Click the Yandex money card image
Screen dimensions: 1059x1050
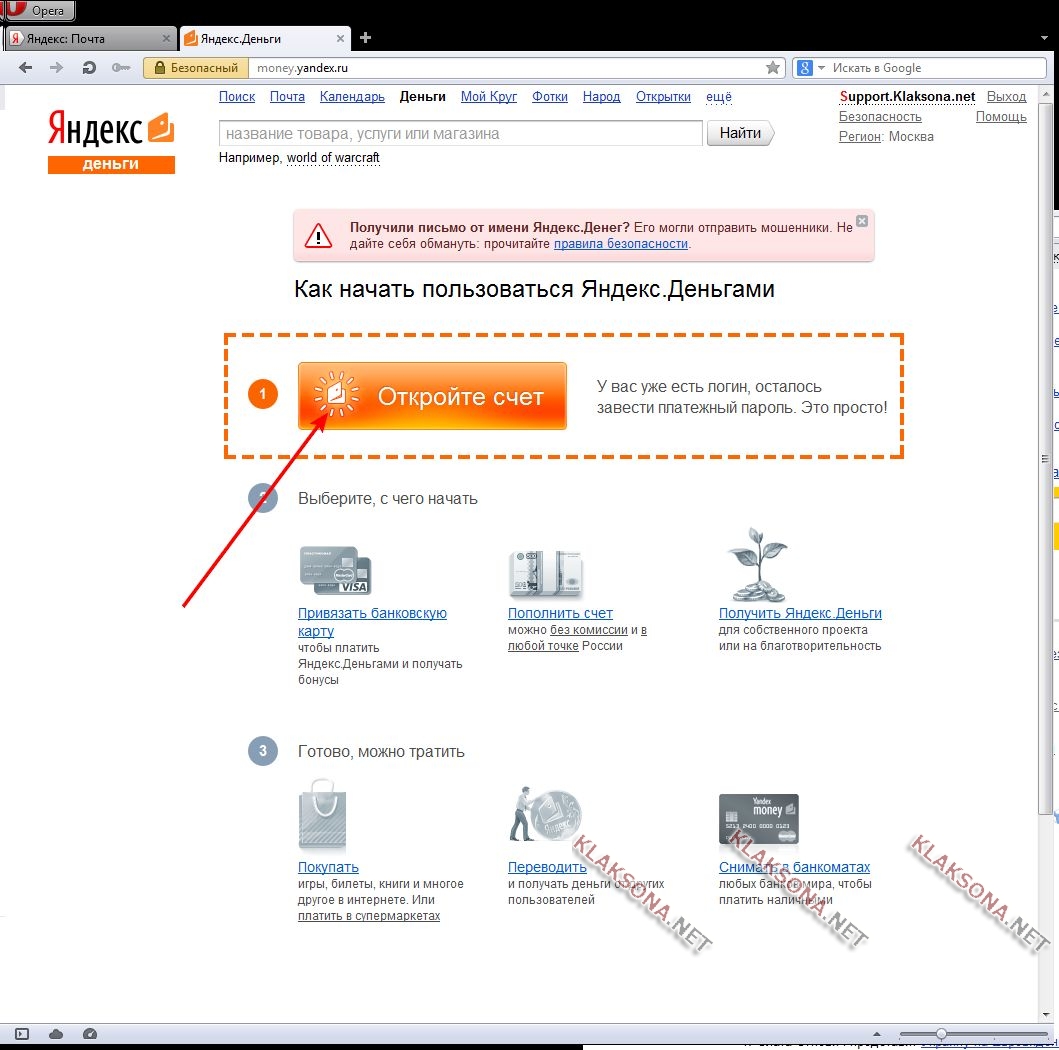(x=758, y=818)
